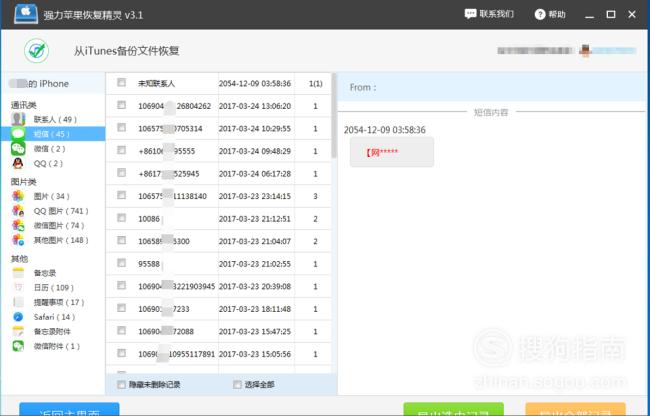Open the 备忘录附件 icon

pyautogui.click(x=18, y=331)
